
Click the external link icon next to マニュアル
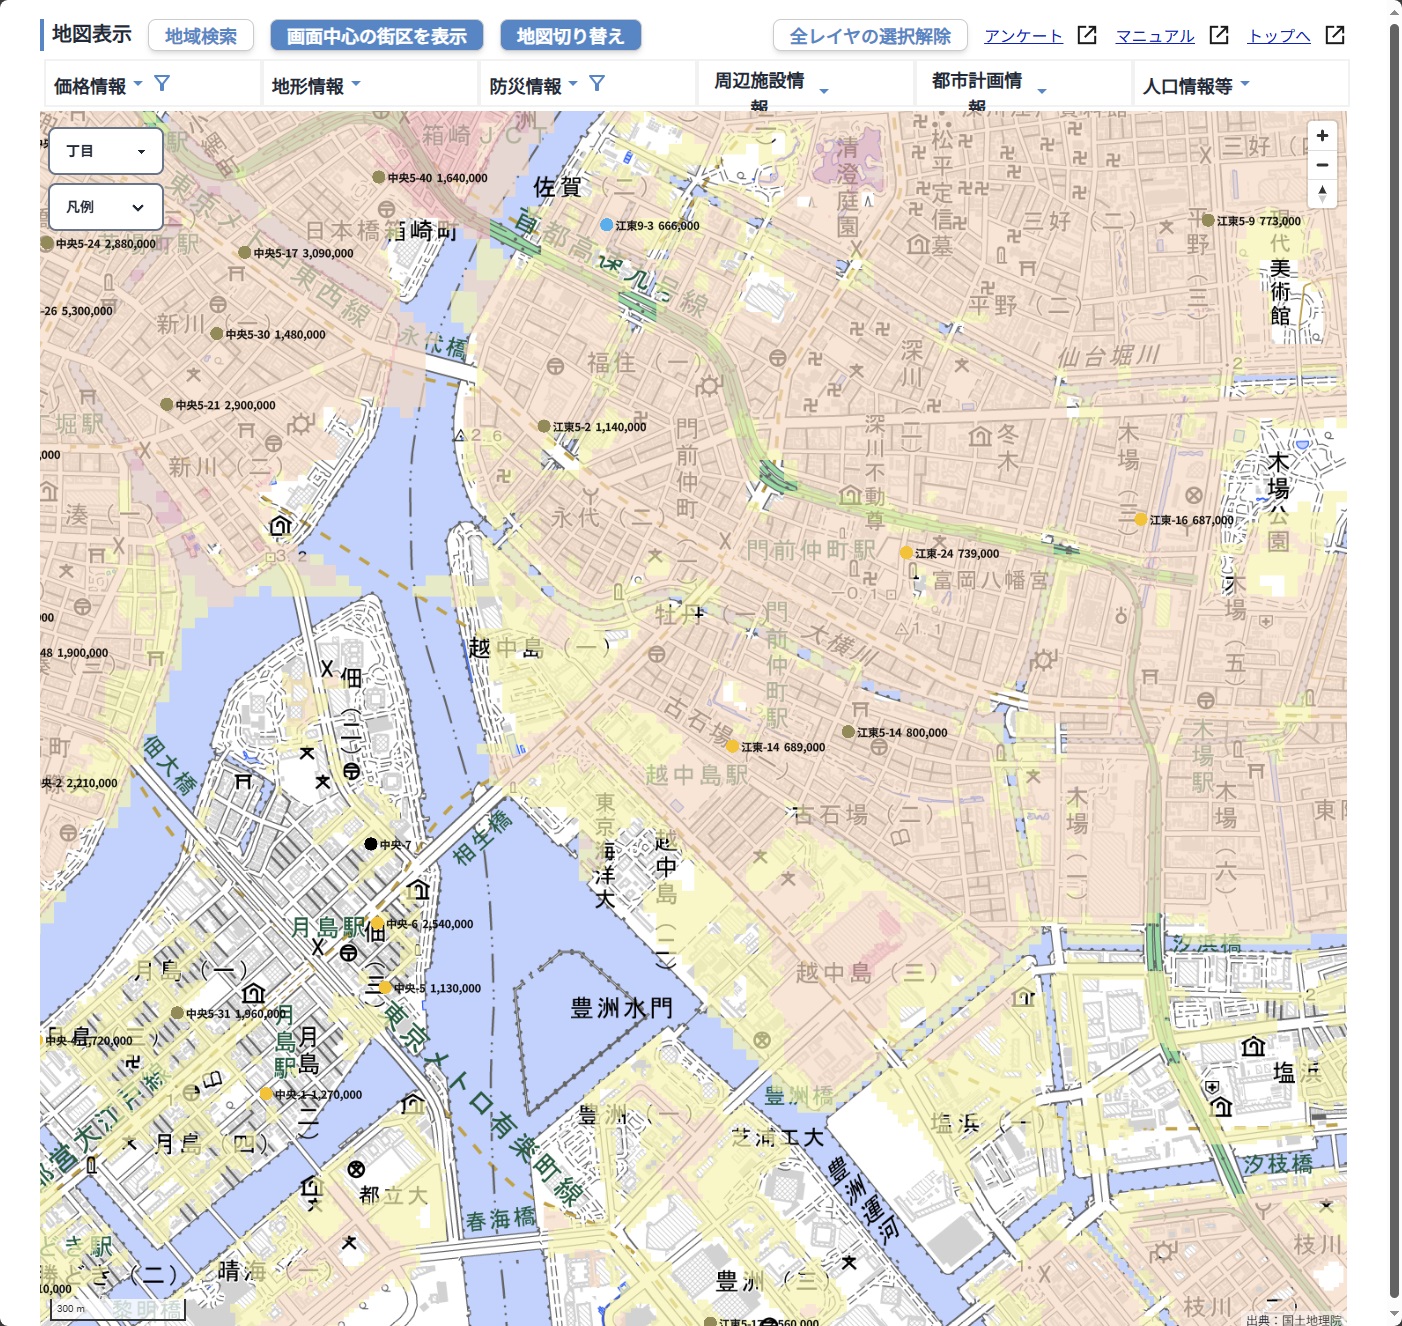(x=1219, y=34)
